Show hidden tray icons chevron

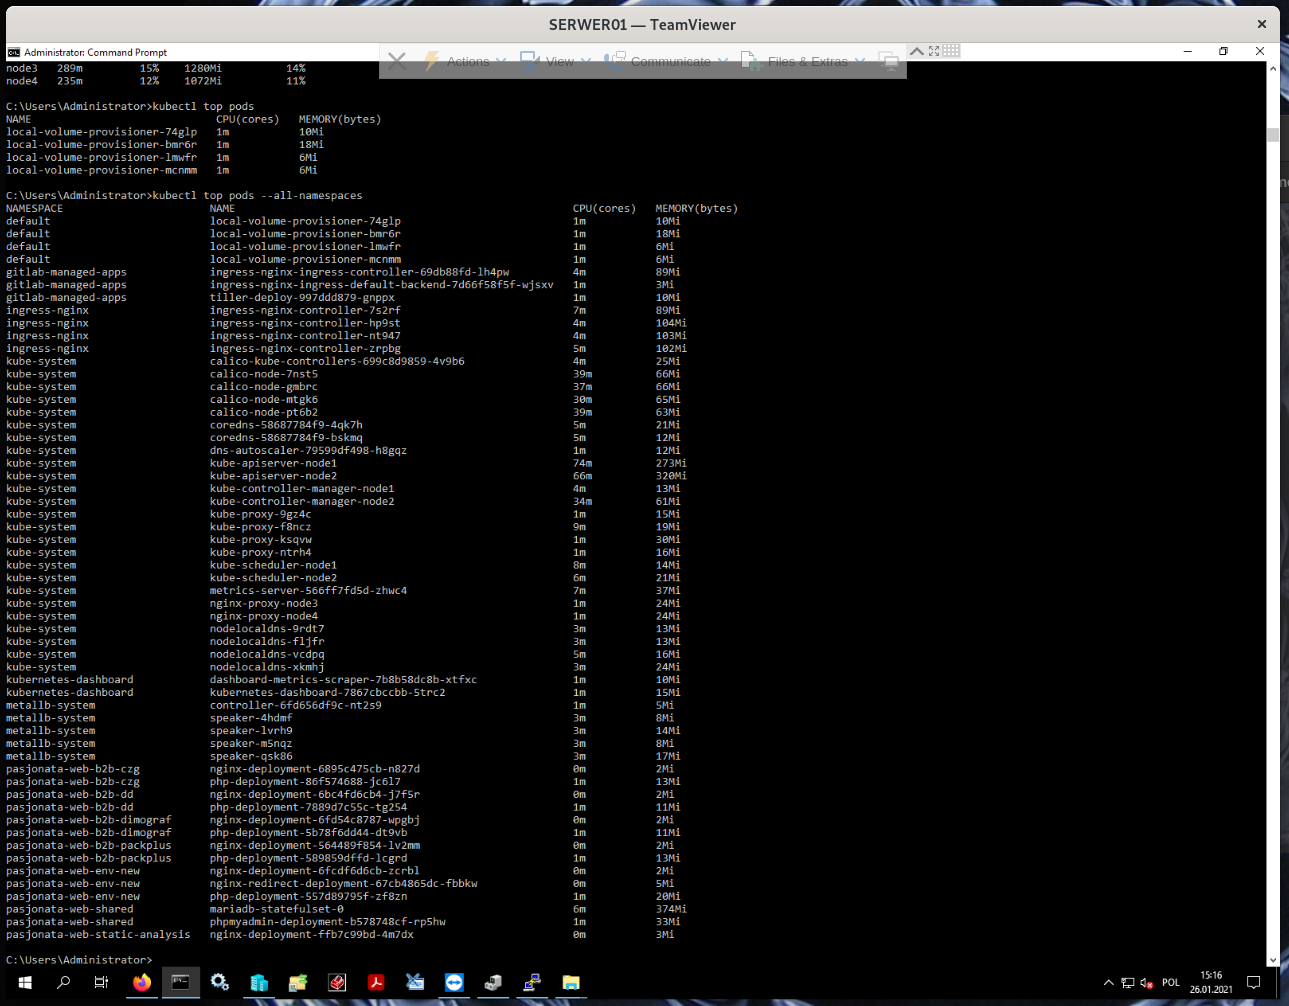pos(1108,983)
